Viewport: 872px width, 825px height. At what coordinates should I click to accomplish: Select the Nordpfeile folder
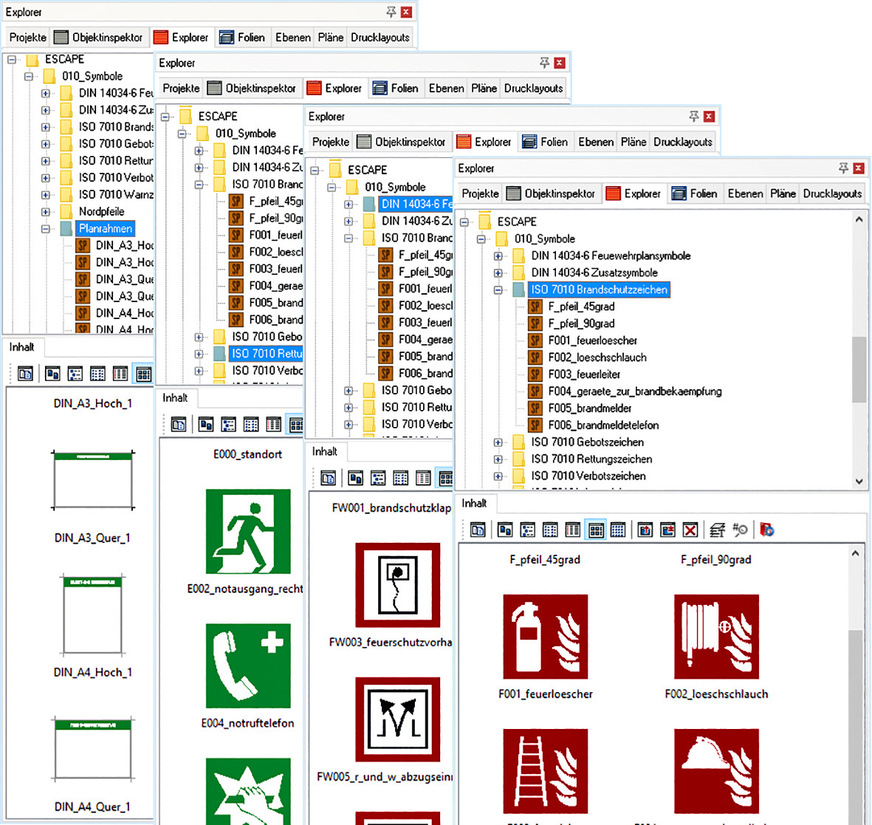pyautogui.click(x=101, y=212)
